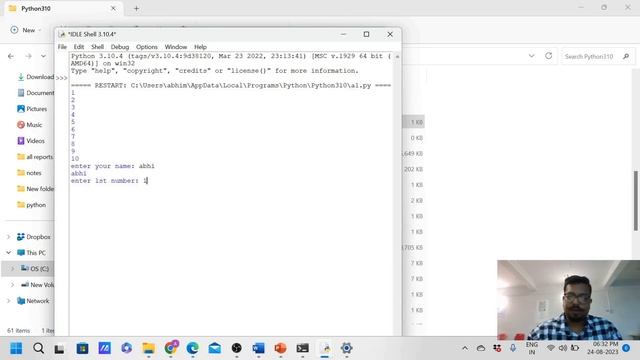Expand the Dropbox tree node

(9, 237)
